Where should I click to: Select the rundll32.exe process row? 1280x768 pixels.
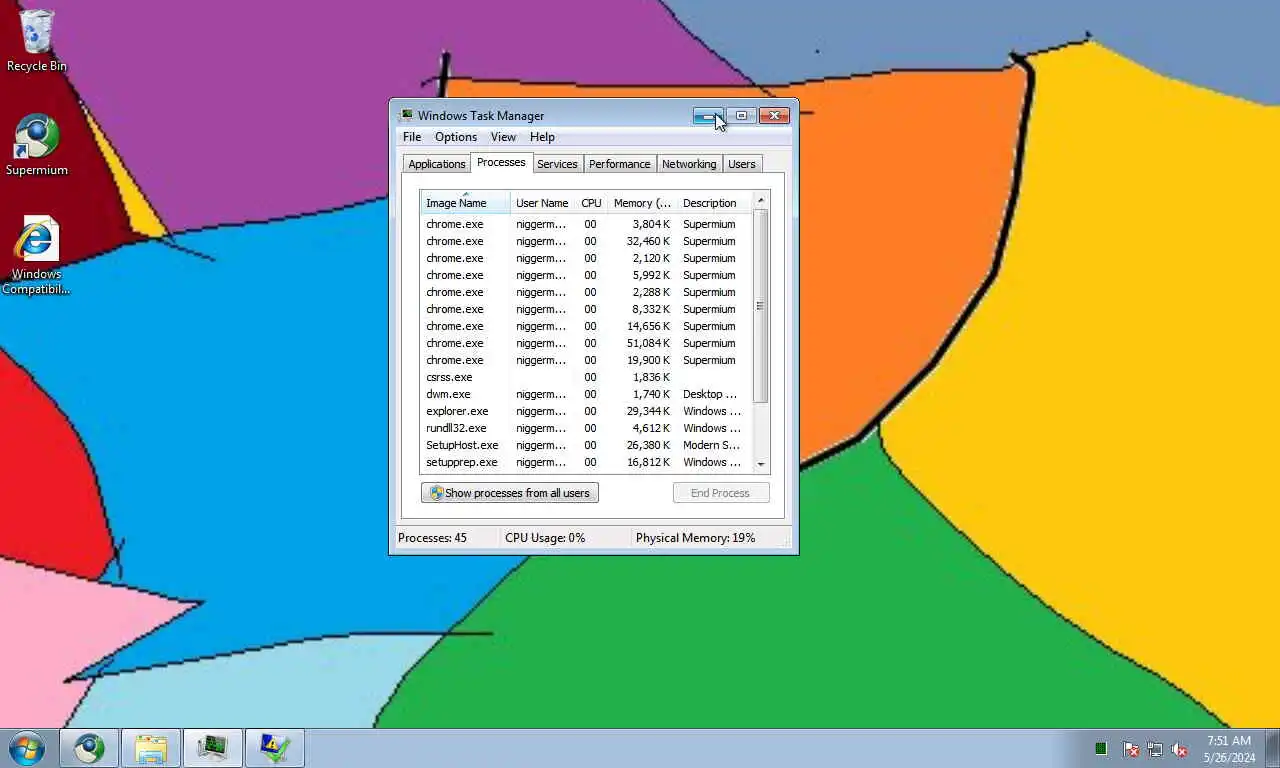click(x=586, y=428)
